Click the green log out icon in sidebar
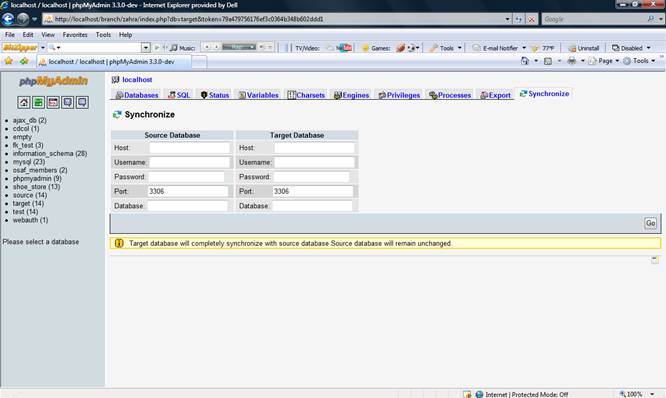This screenshot has width=666, height=398. click(x=38, y=102)
